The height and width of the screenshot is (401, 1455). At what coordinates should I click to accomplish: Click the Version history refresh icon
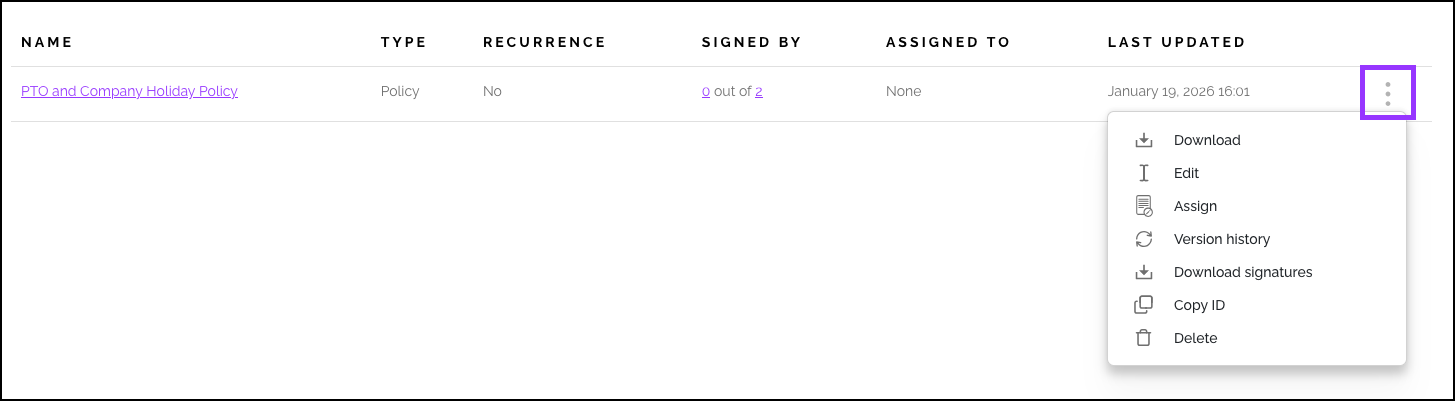pos(1144,239)
